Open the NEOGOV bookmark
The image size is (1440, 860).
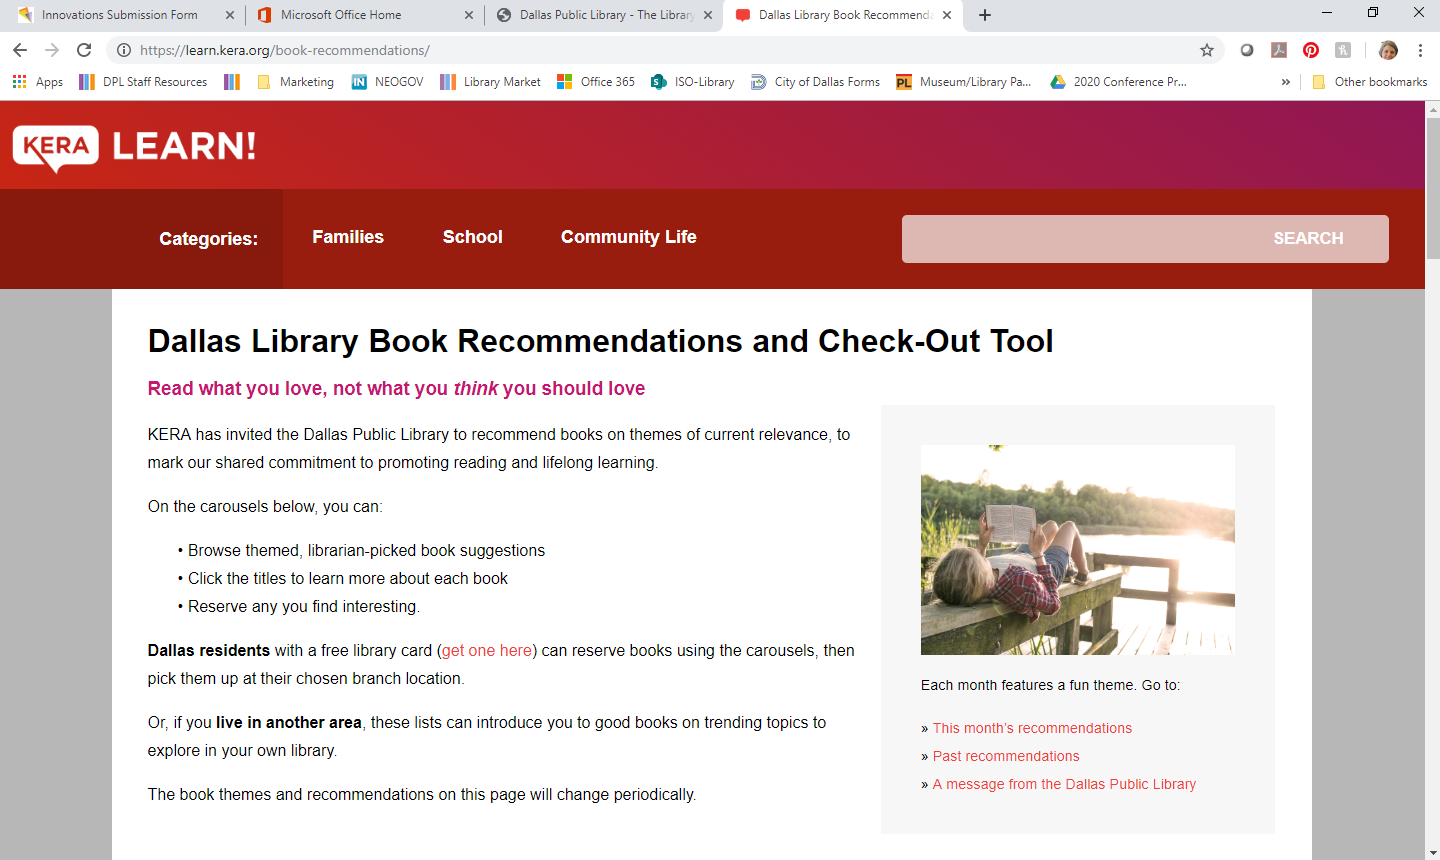pos(387,82)
